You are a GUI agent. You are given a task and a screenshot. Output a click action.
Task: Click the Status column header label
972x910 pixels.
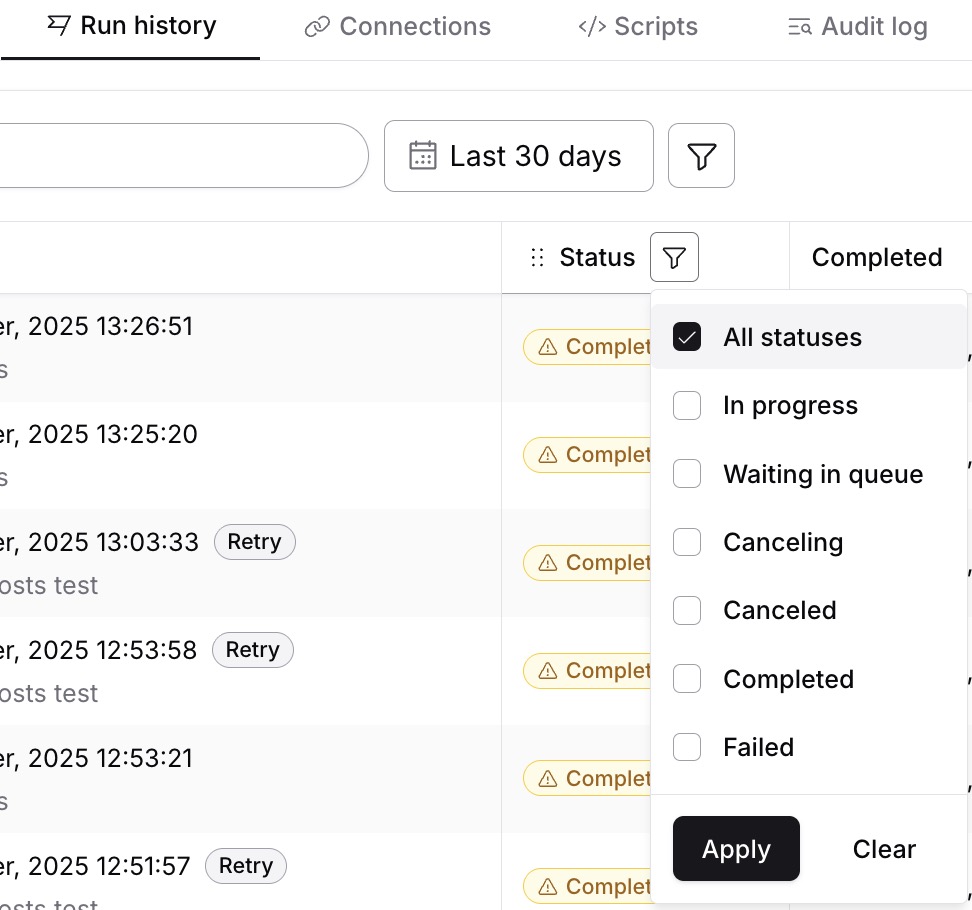tap(597, 257)
